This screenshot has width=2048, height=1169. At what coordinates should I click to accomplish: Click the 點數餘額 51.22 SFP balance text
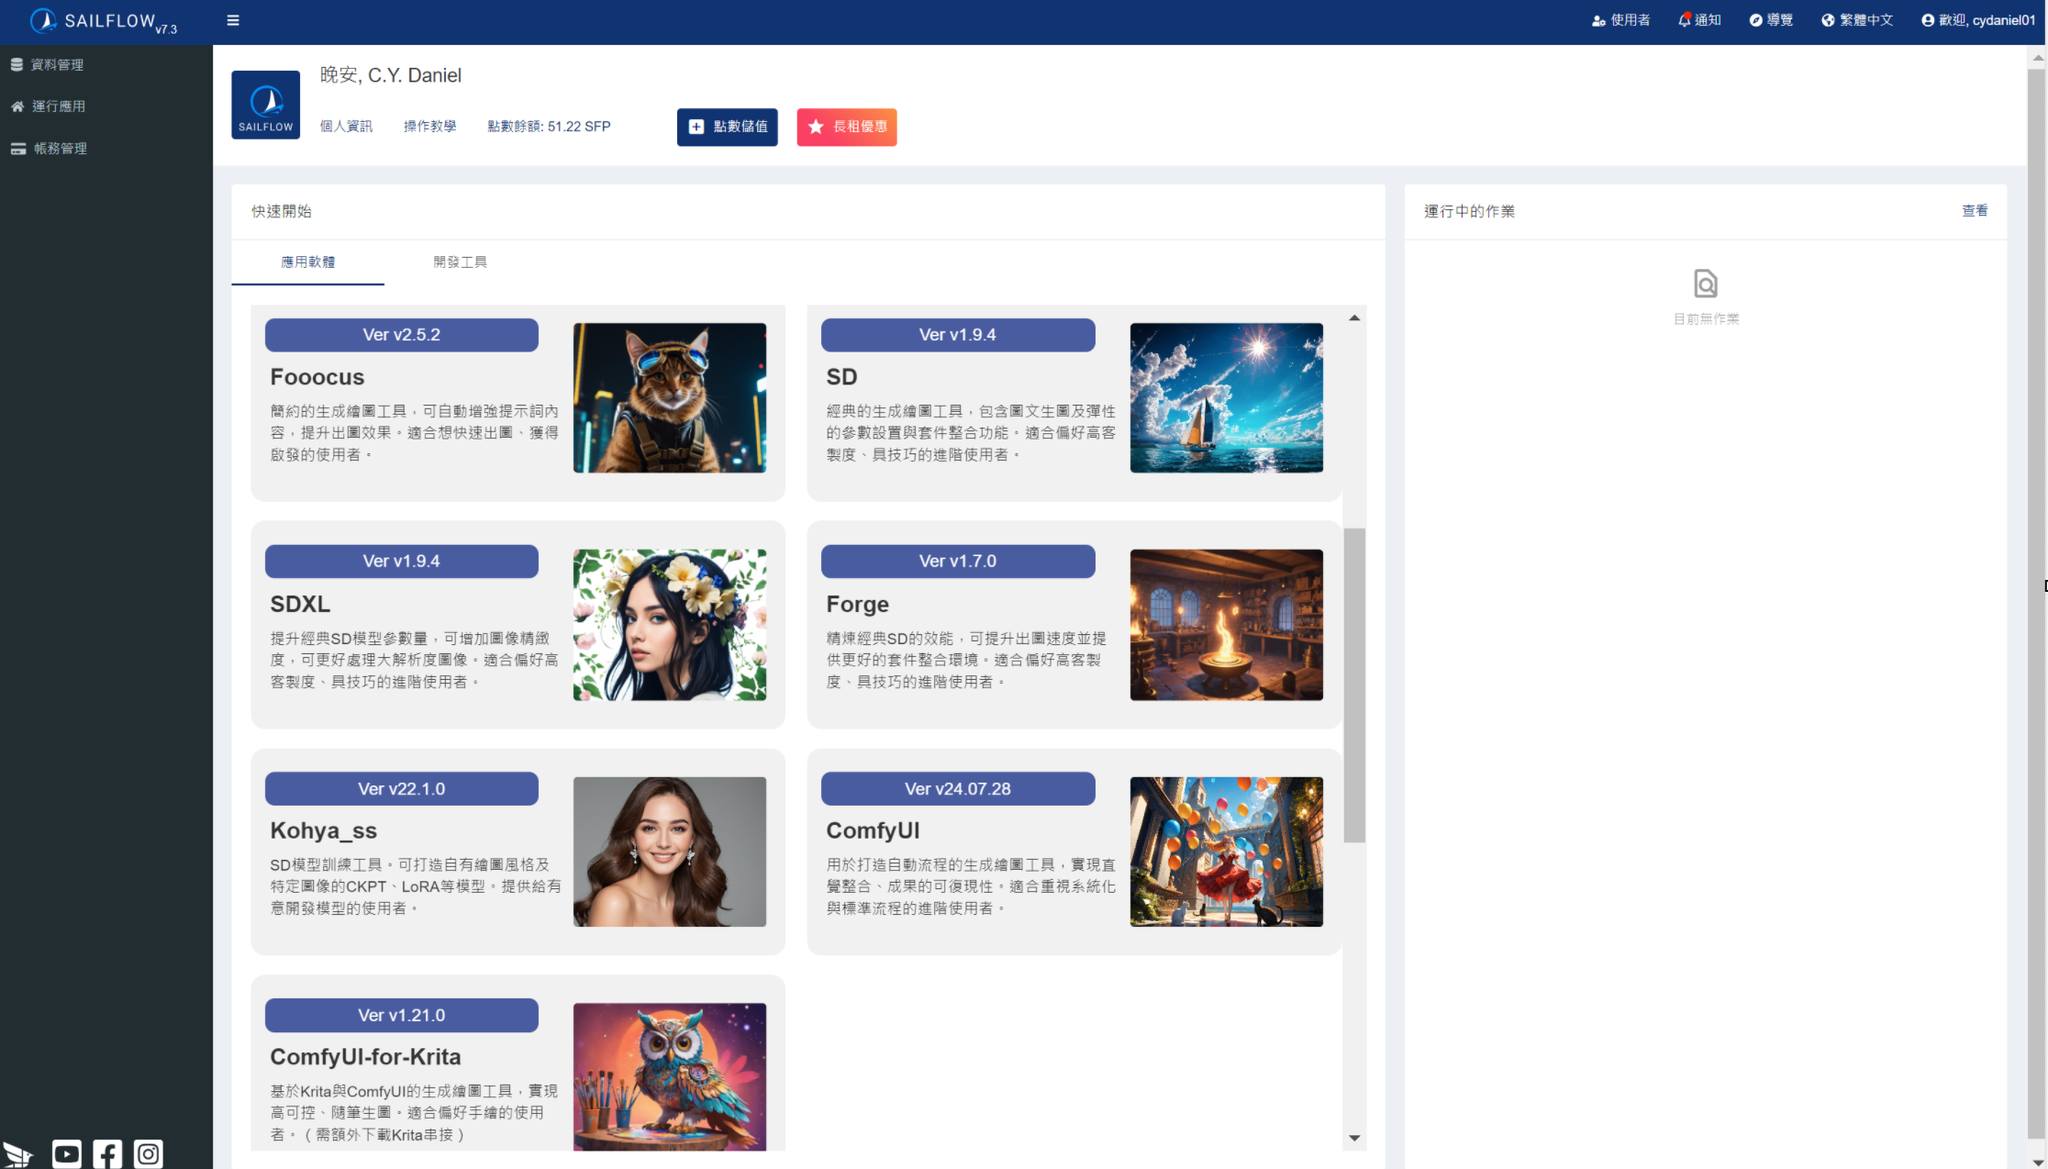pos(549,126)
